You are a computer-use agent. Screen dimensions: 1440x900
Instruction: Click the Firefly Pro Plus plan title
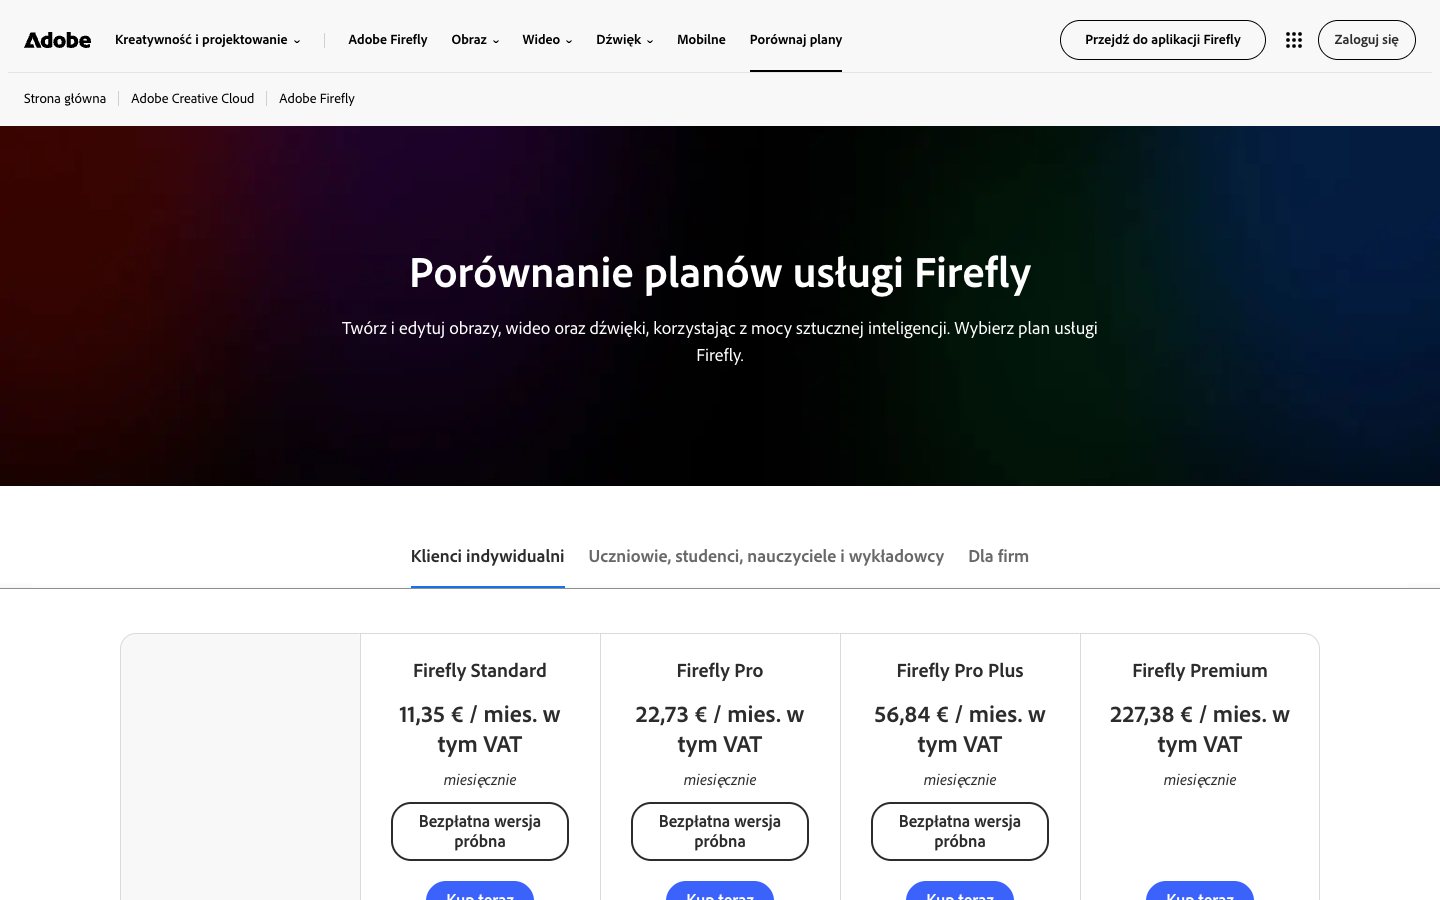960,671
